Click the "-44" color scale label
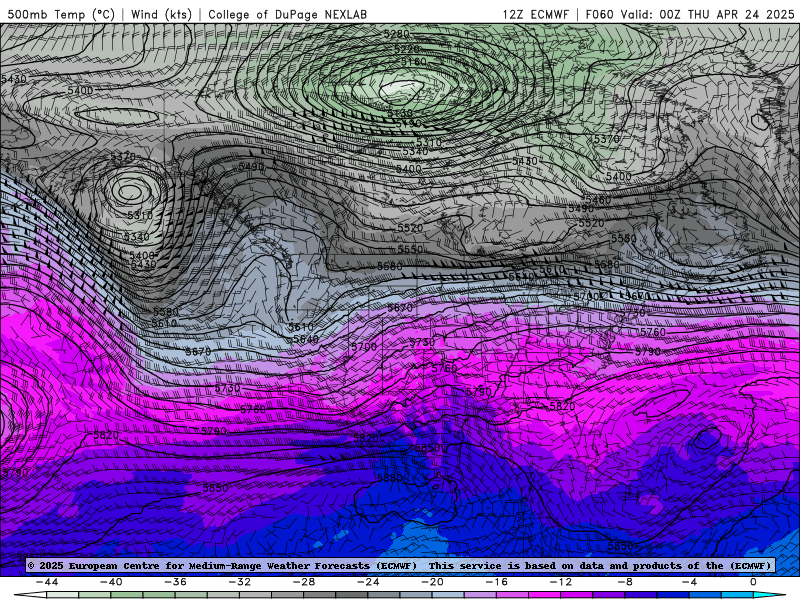Viewport: 800px width, 600px height. (x=47, y=582)
